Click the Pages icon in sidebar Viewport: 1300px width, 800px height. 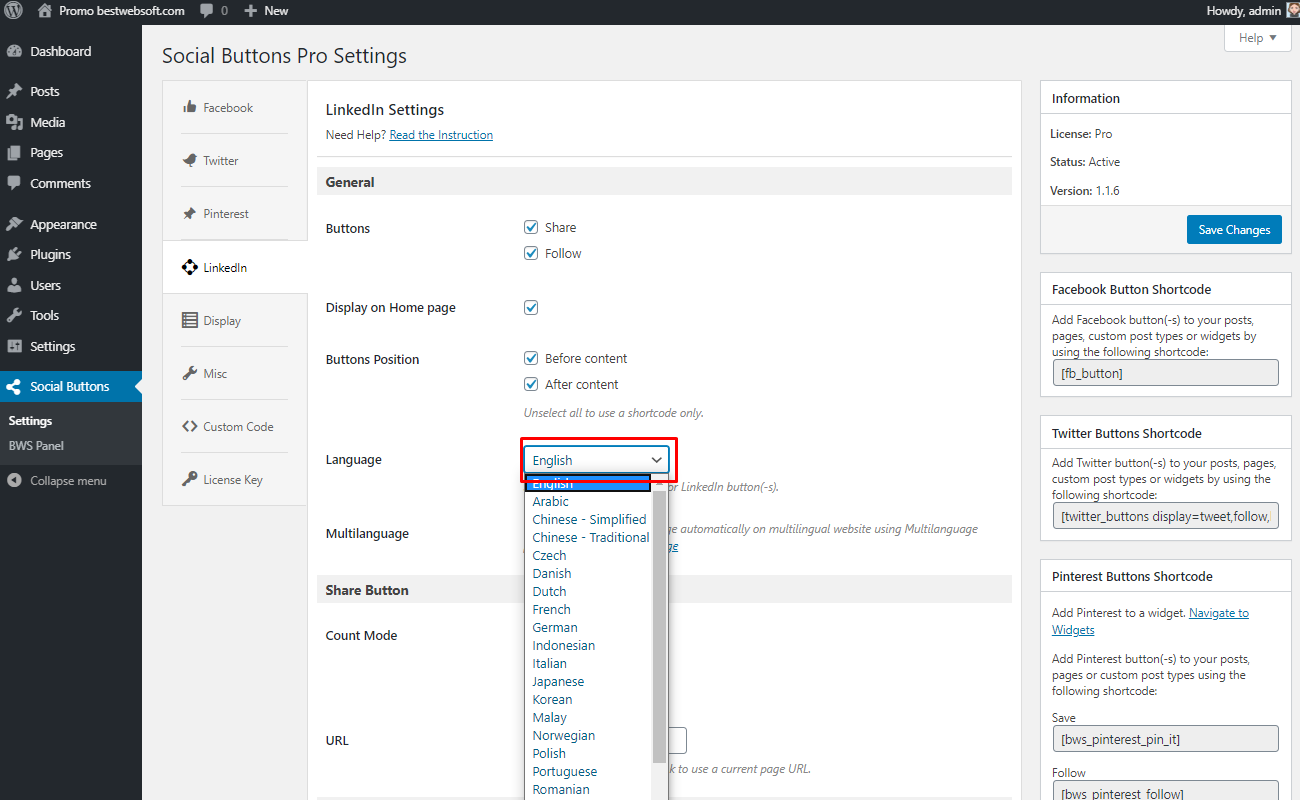14,153
